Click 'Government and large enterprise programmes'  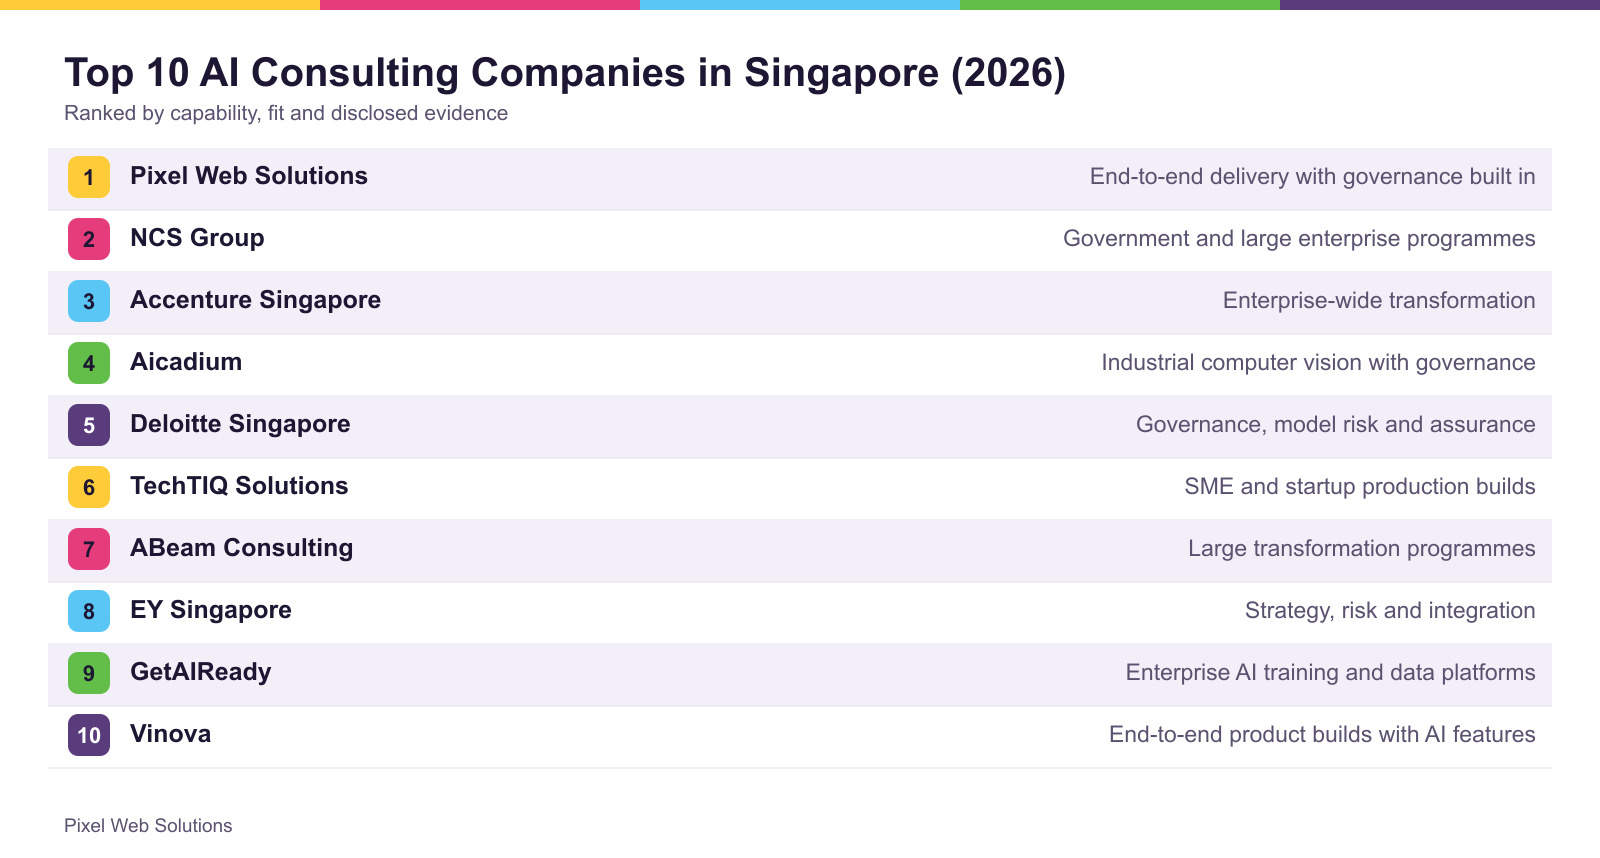tap(1299, 239)
